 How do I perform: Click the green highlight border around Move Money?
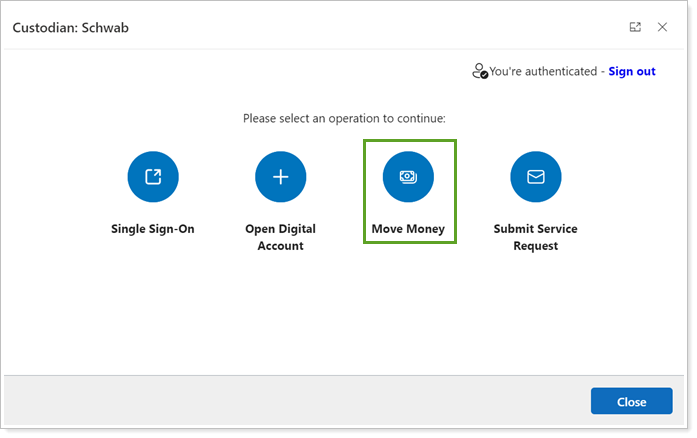coord(364,190)
